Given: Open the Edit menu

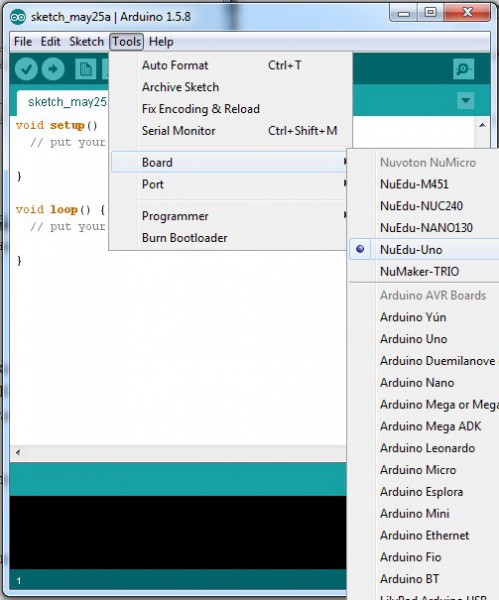Looking at the screenshot, I should tap(51, 41).
